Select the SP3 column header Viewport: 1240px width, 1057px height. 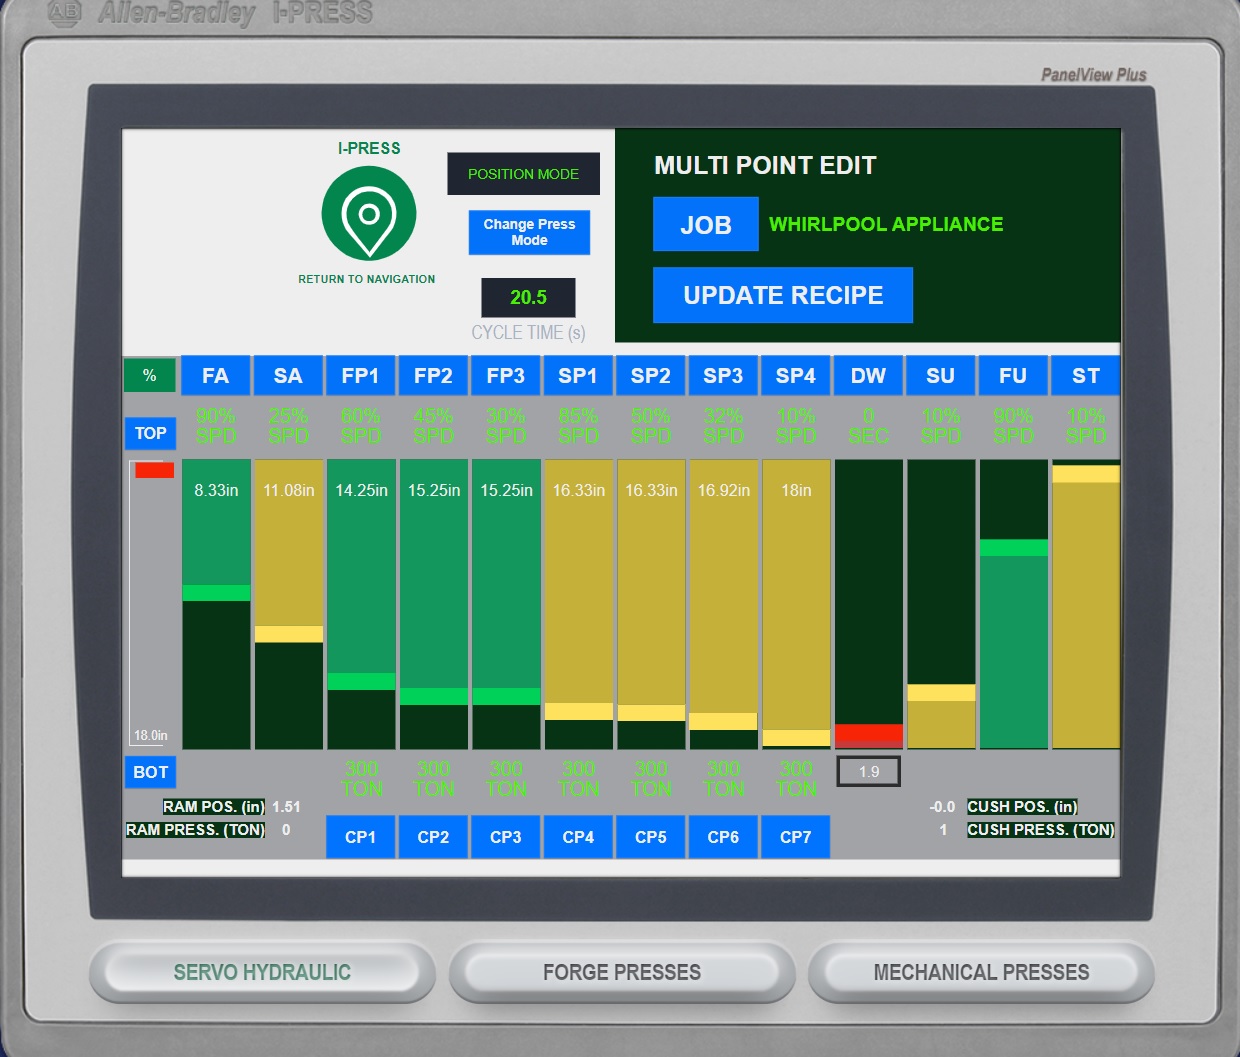(x=723, y=376)
